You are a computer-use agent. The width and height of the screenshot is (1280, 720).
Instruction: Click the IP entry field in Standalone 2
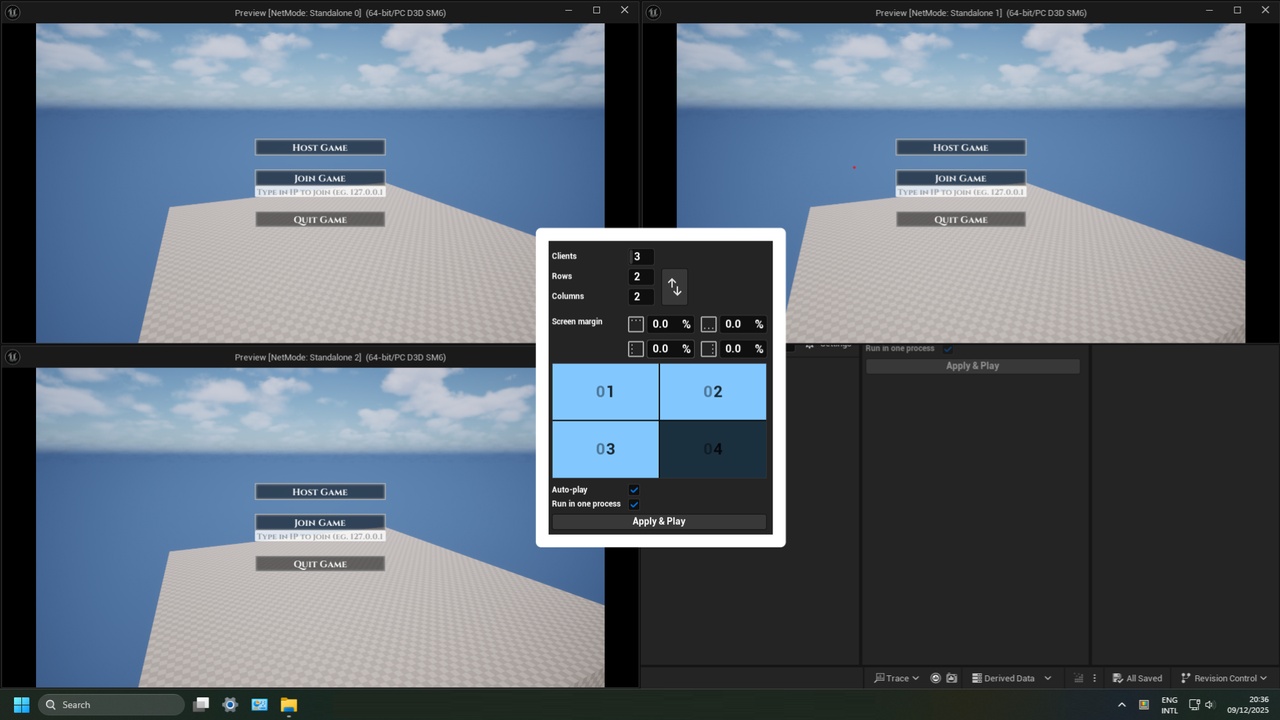tap(320, 536)
